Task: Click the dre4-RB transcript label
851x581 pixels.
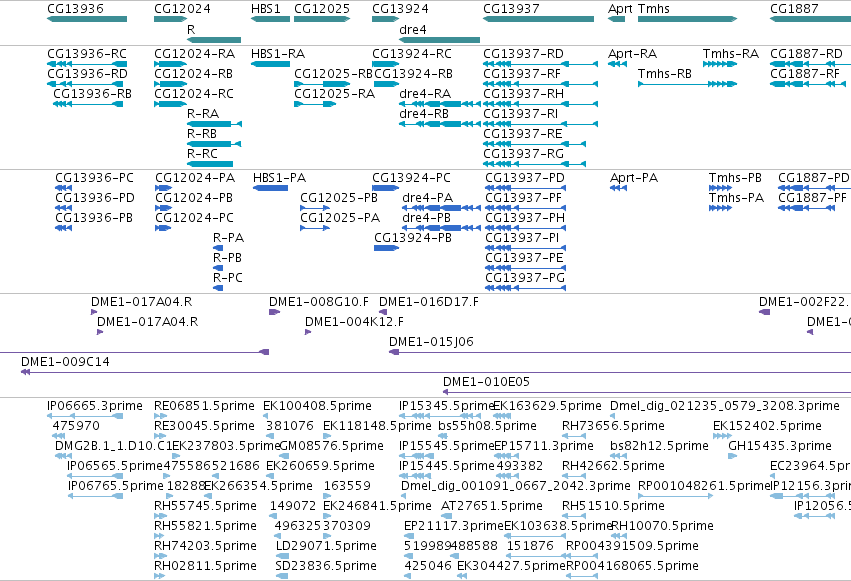Action: click(x=424, y=114)
